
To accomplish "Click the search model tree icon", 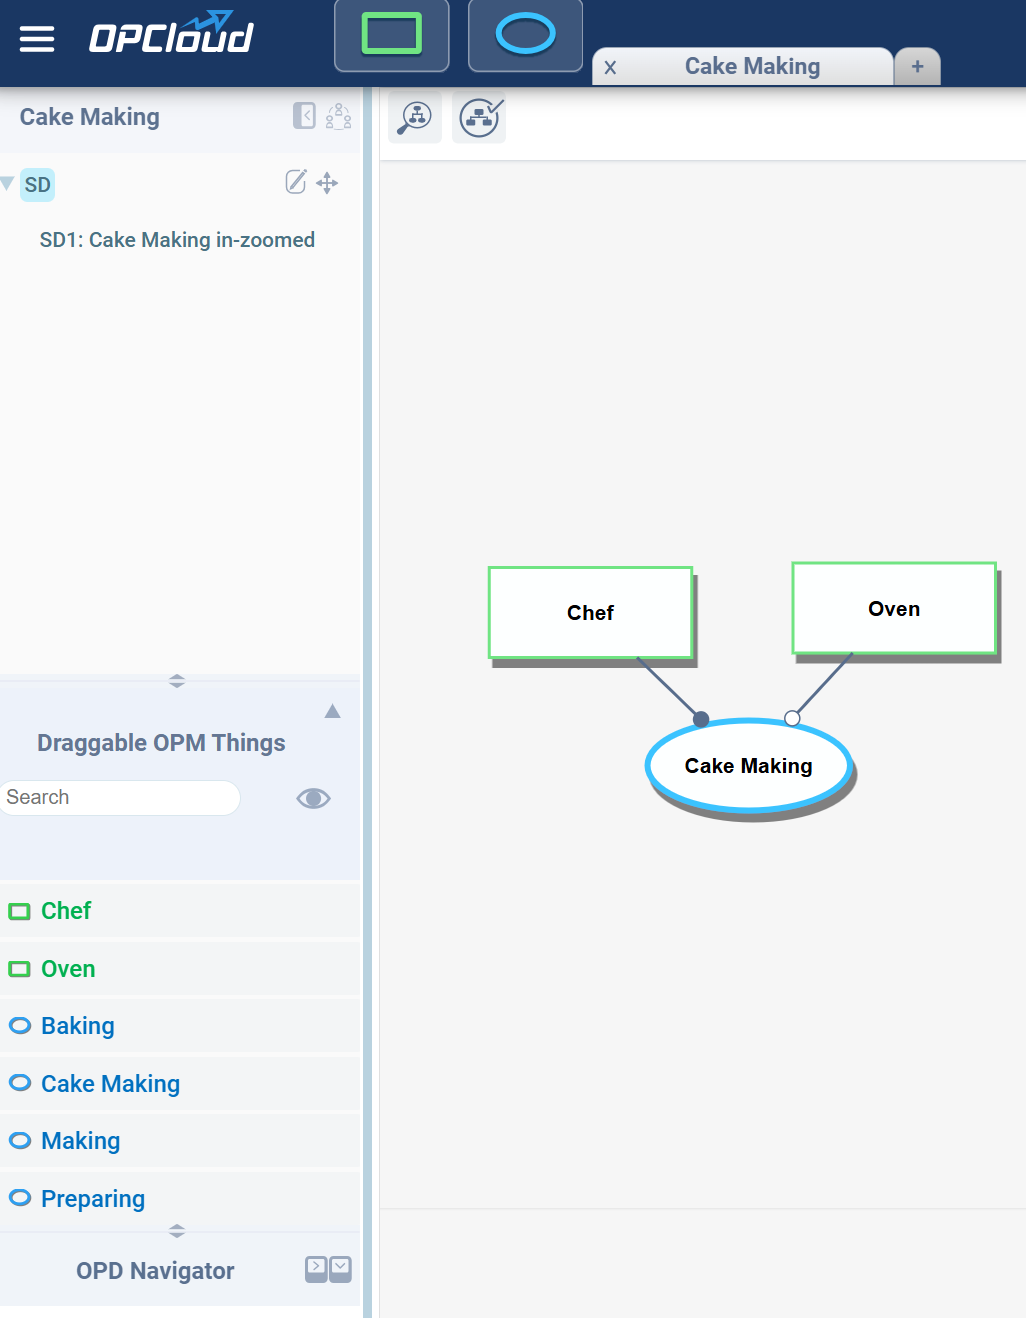I will (414, 118).
